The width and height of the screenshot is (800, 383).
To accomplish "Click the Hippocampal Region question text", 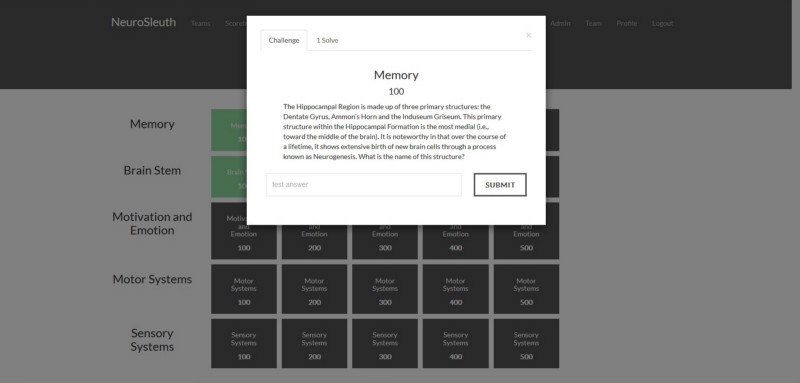I will (395, 132).
